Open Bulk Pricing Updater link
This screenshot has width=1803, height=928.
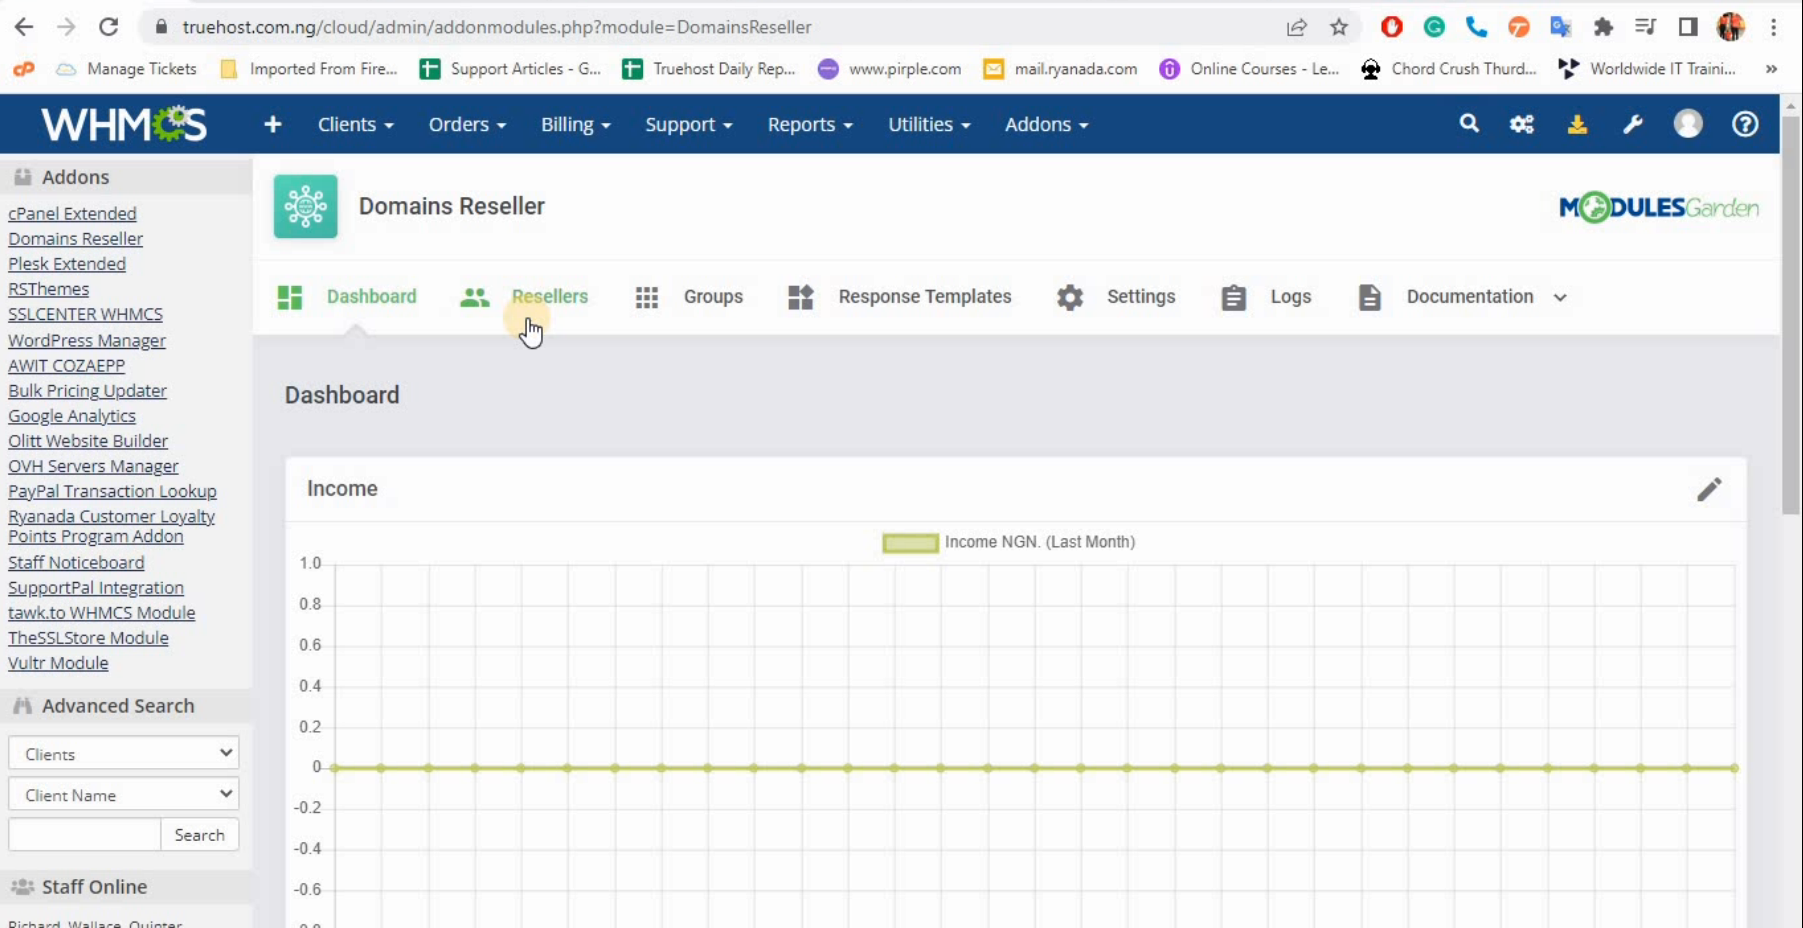pyautogui.click(x=87, y=390)
